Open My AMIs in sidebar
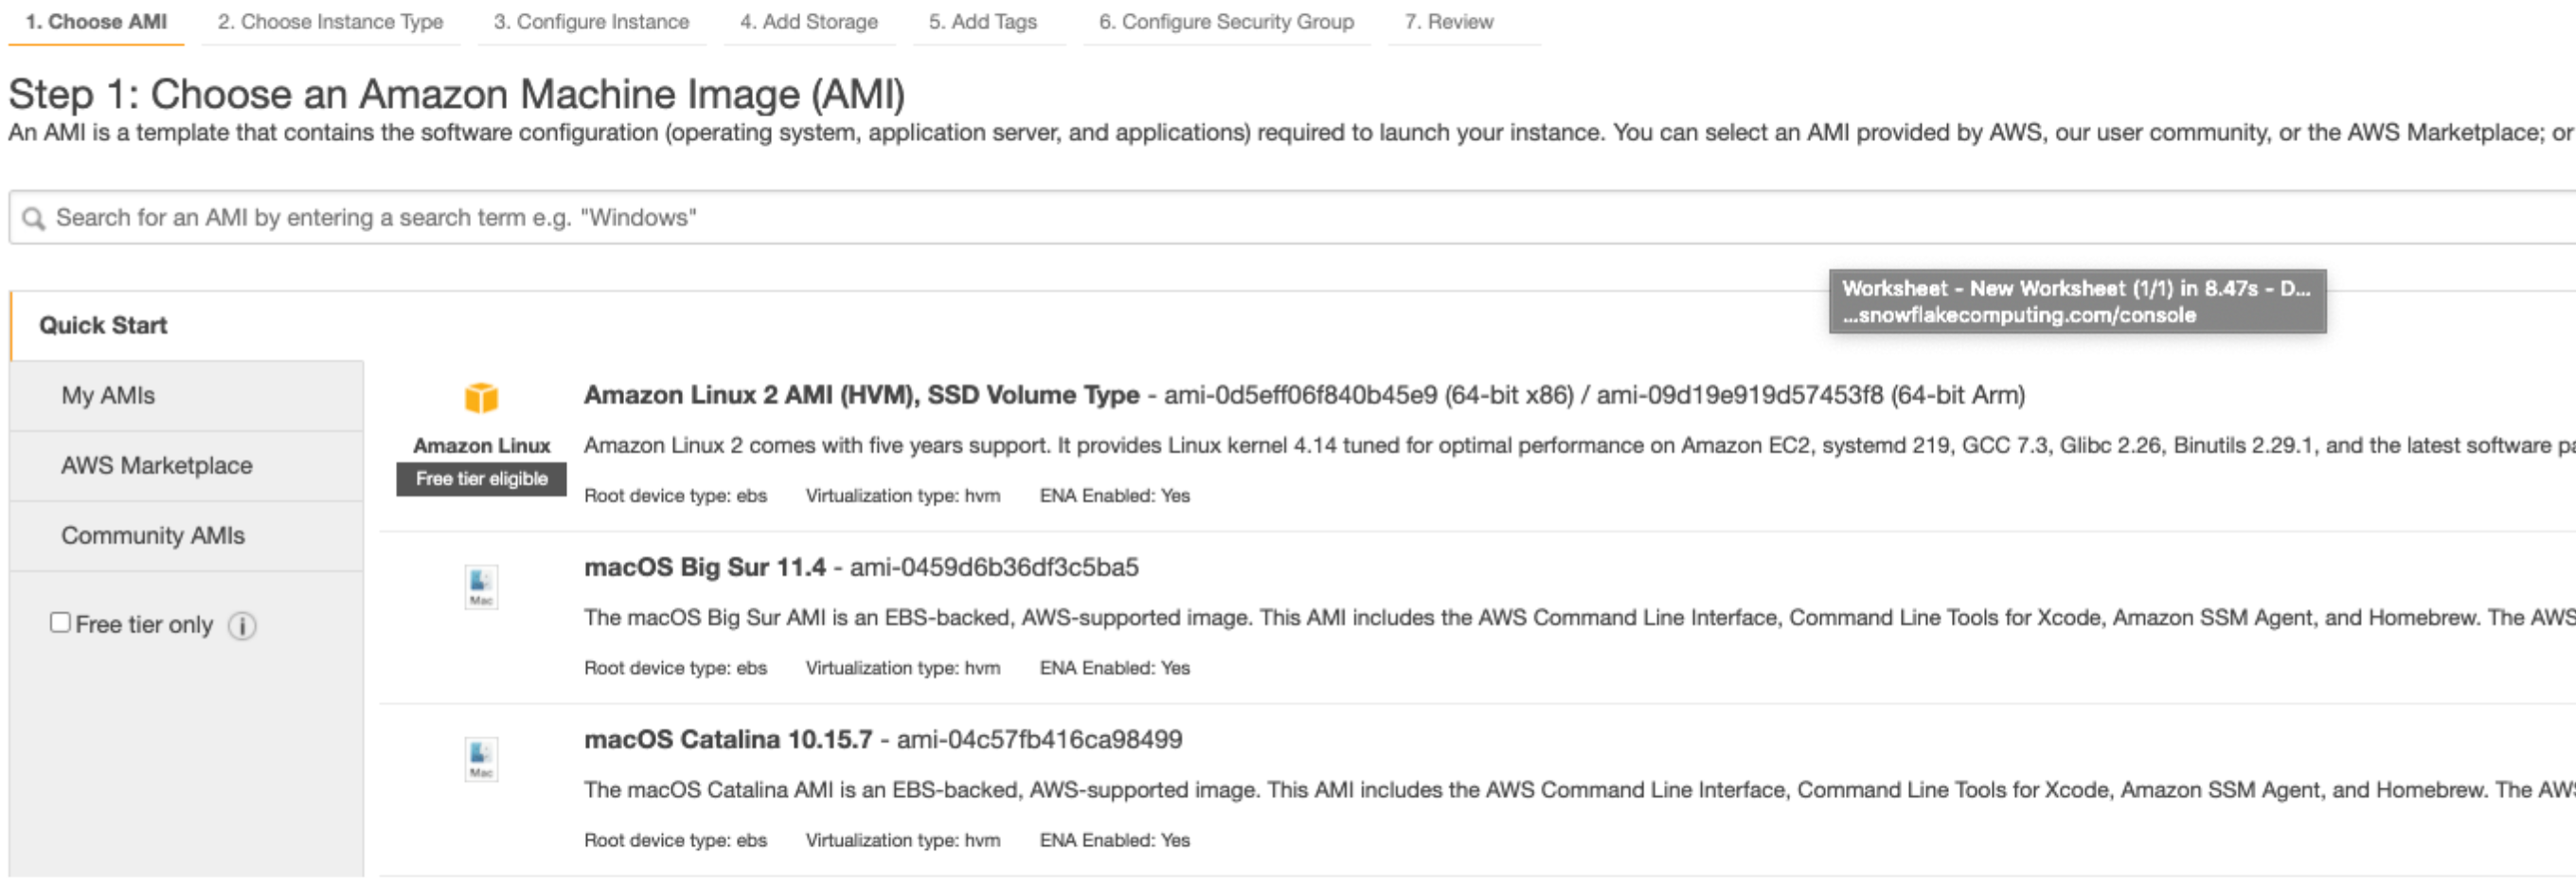2576x883 pixels. point(187,396)
